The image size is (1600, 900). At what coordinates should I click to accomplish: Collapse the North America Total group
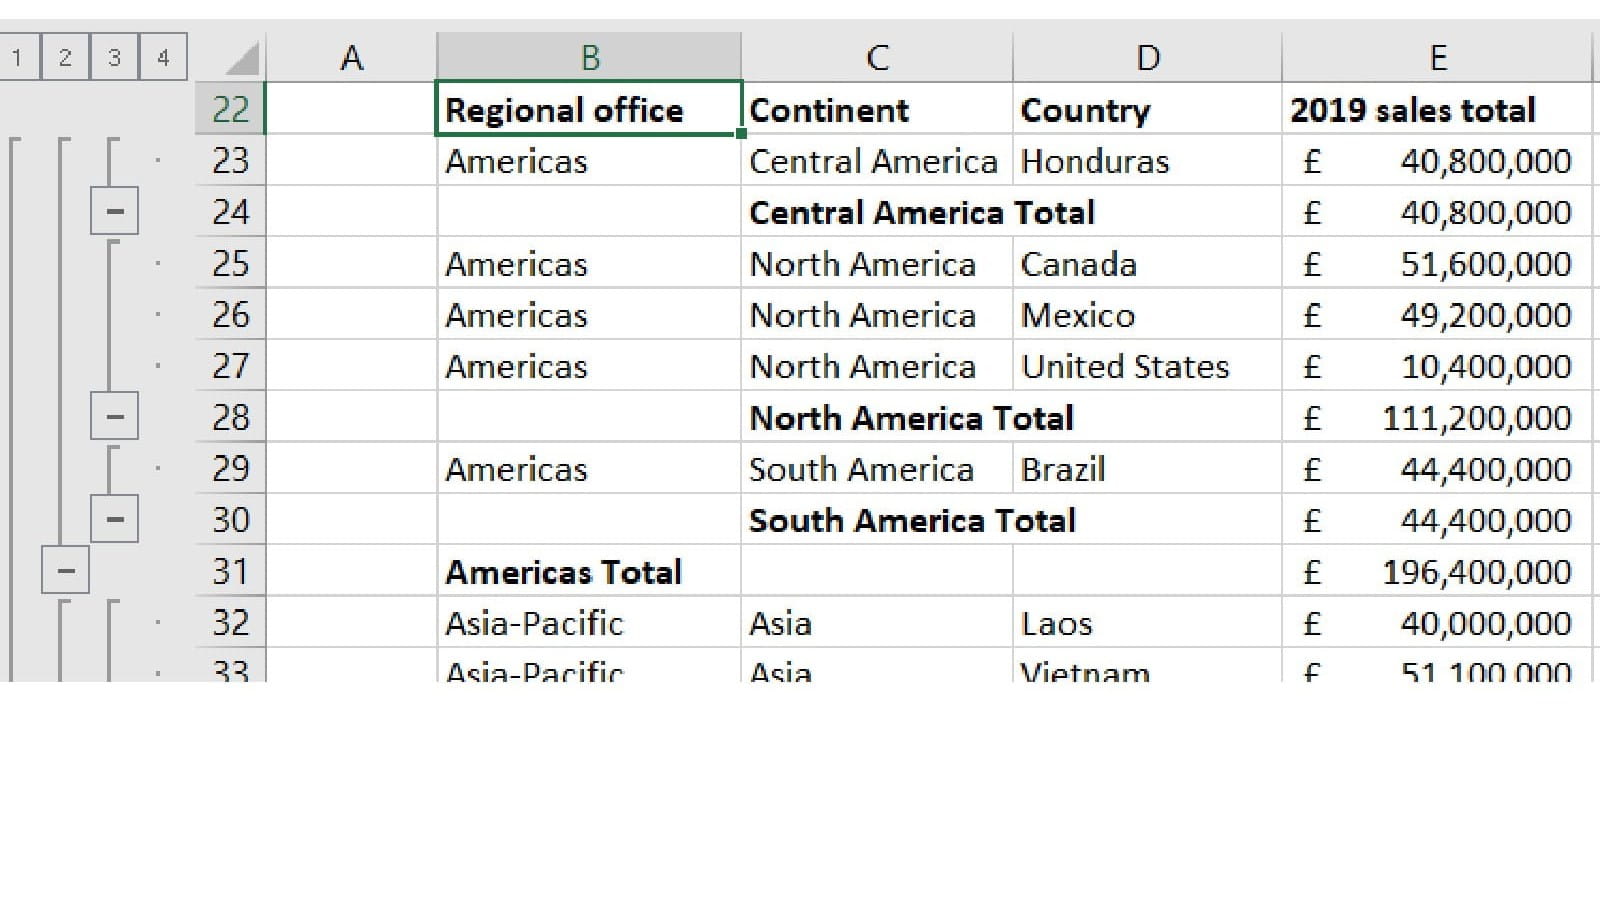(114, 417)
